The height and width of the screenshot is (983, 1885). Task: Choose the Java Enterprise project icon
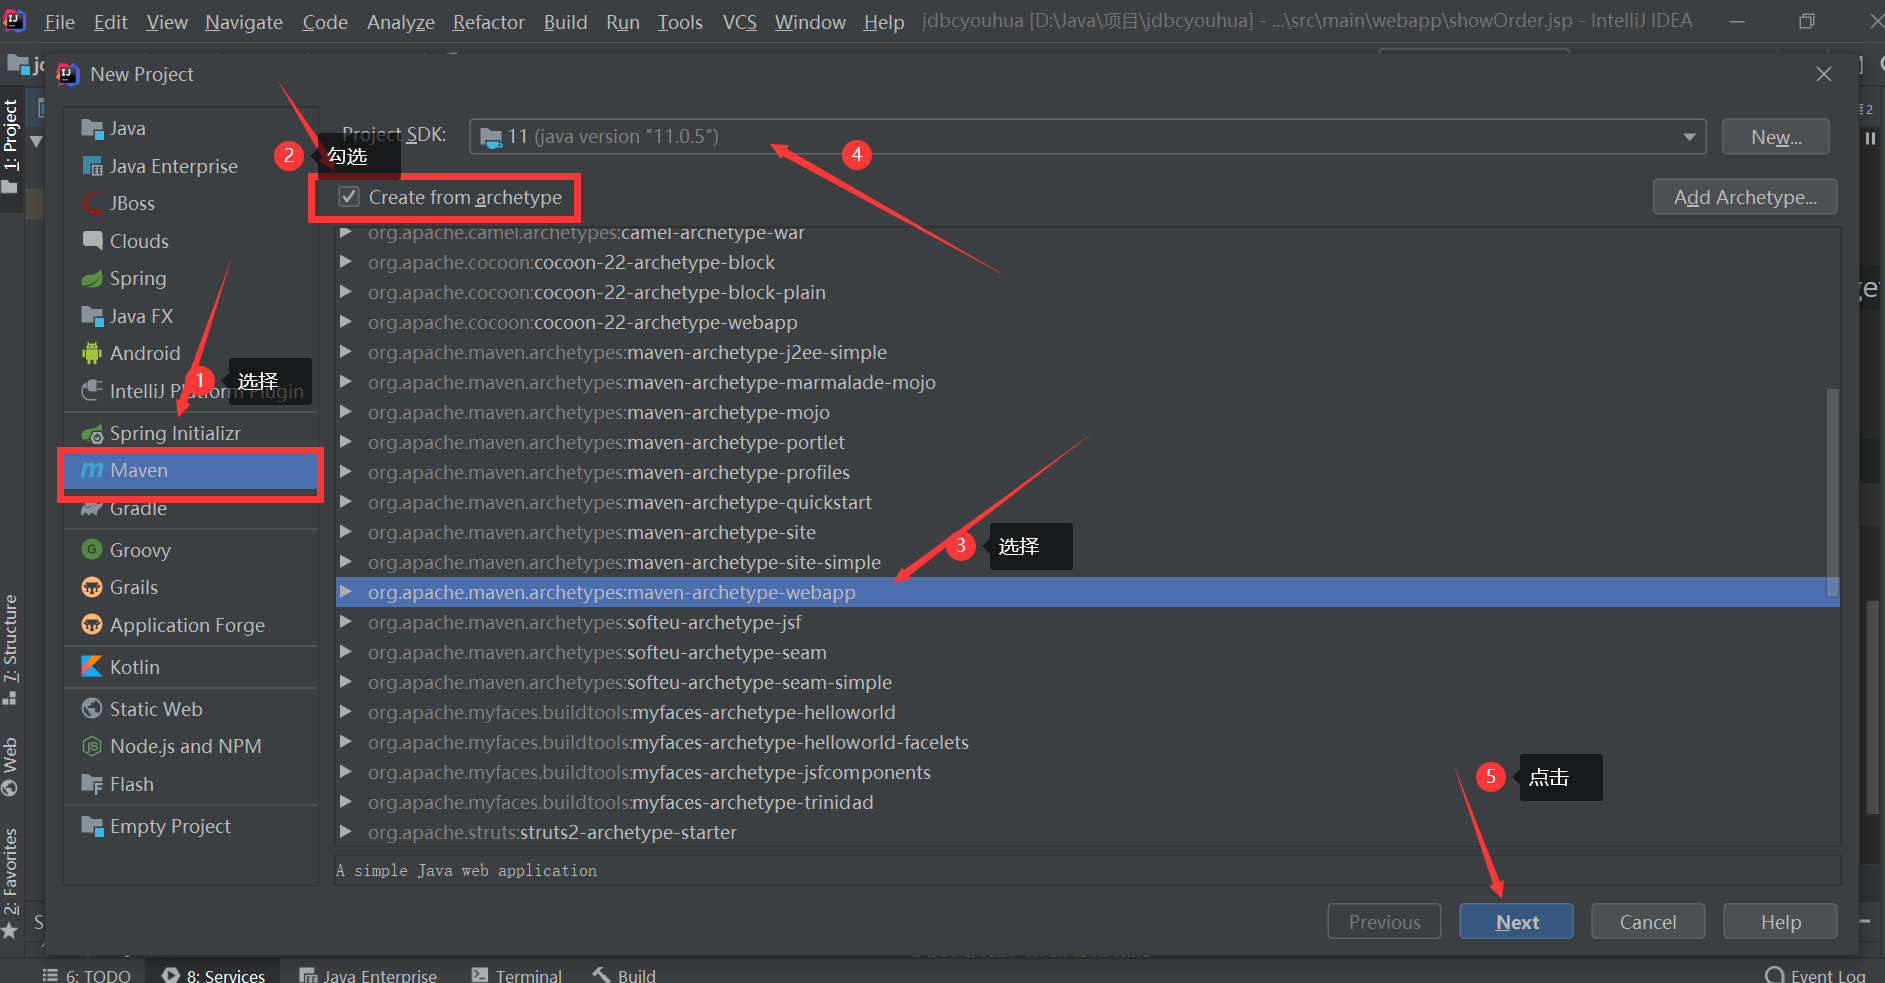pyautogui.click(x=92, y=166)
